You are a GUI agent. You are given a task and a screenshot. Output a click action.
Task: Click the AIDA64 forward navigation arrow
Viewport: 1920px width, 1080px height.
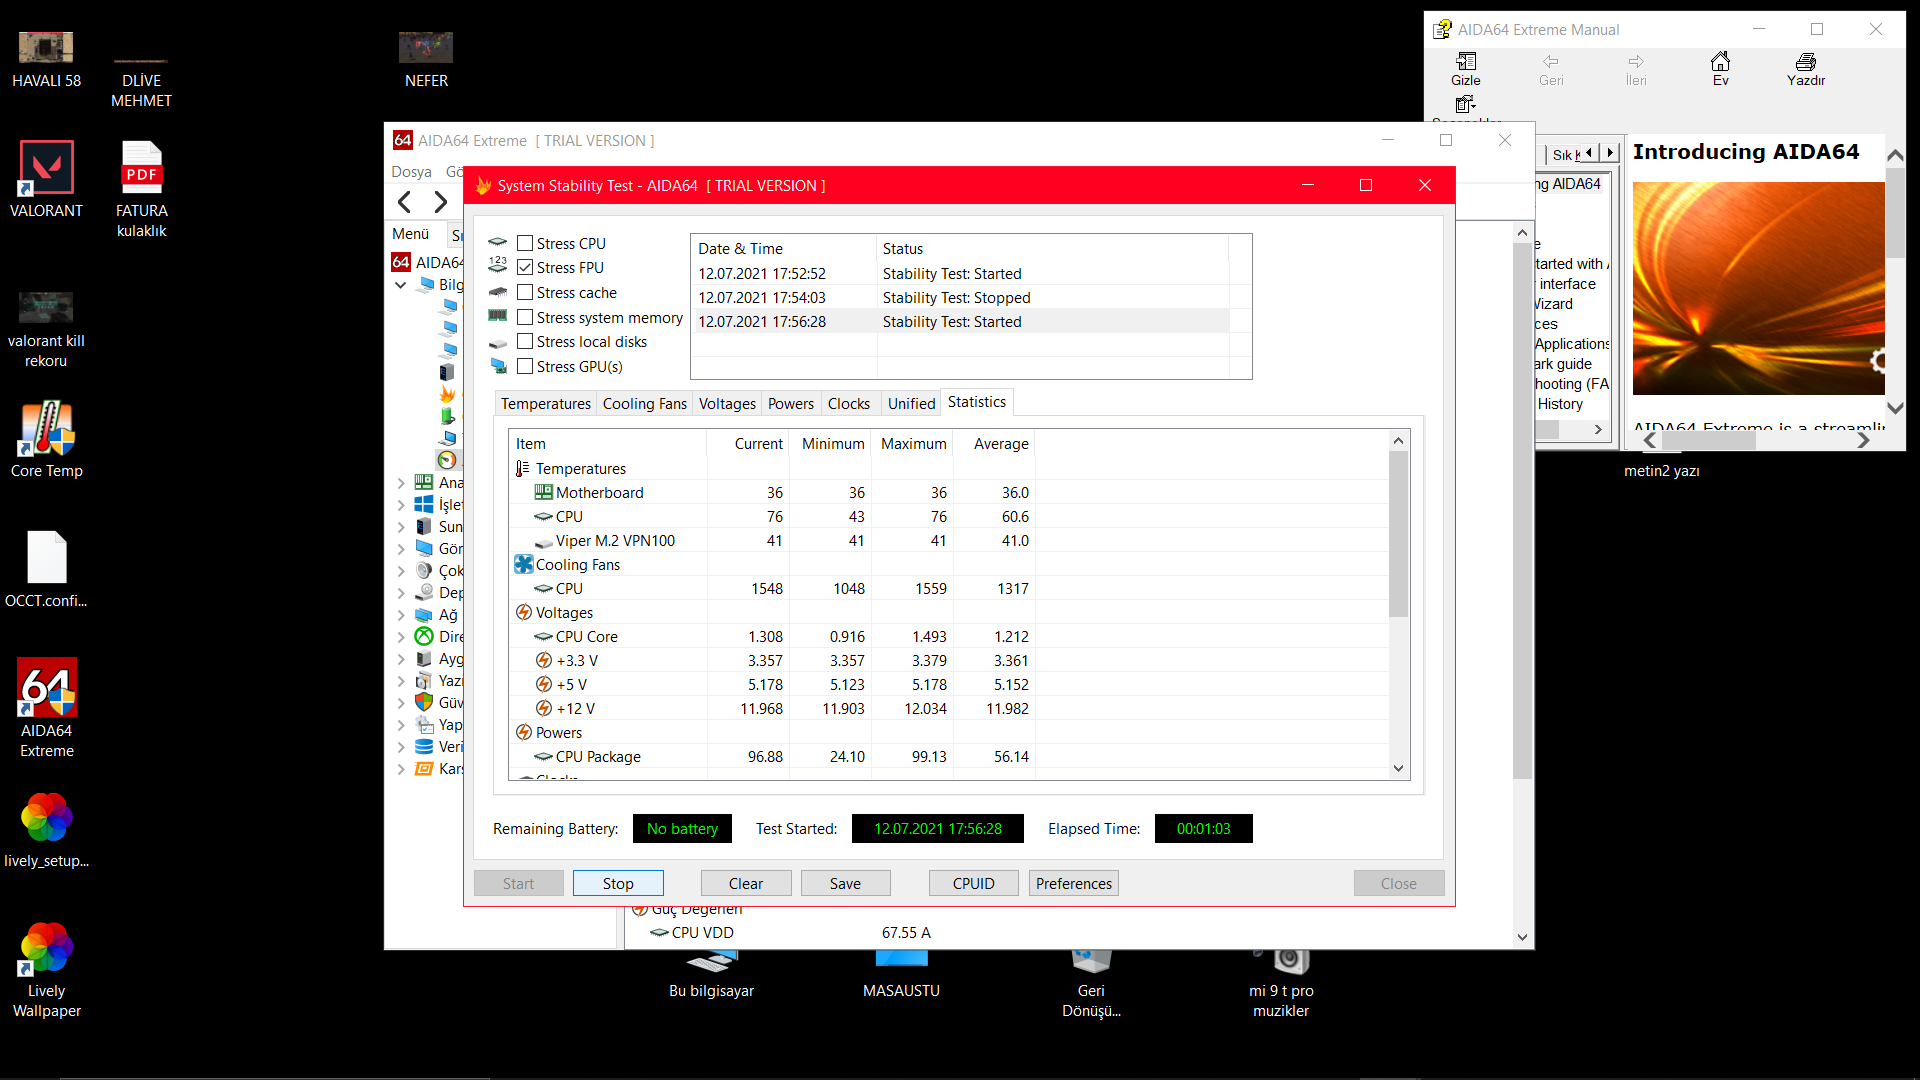pos(441,202)
